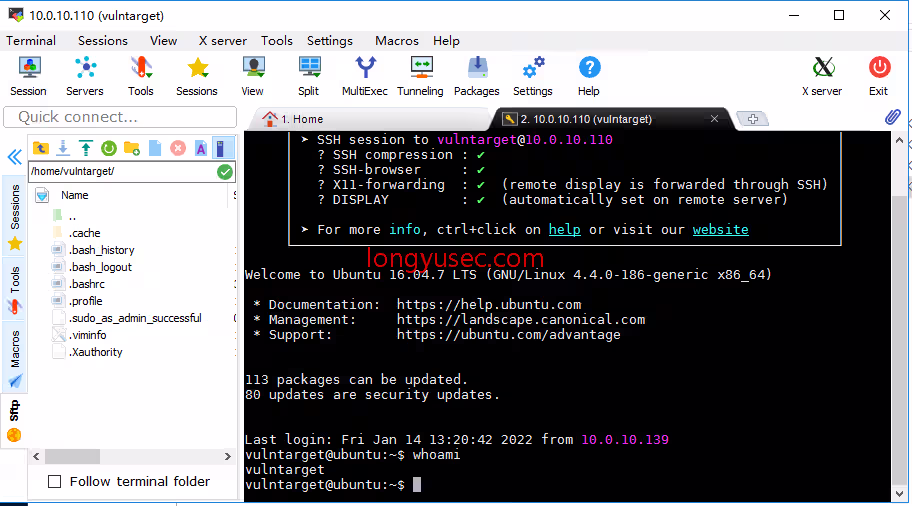The height and width of the screenshot is (506, 912).
Task: Open the Tools menu in menu bar
Action: pyautogui.click(x=277, y=41)
